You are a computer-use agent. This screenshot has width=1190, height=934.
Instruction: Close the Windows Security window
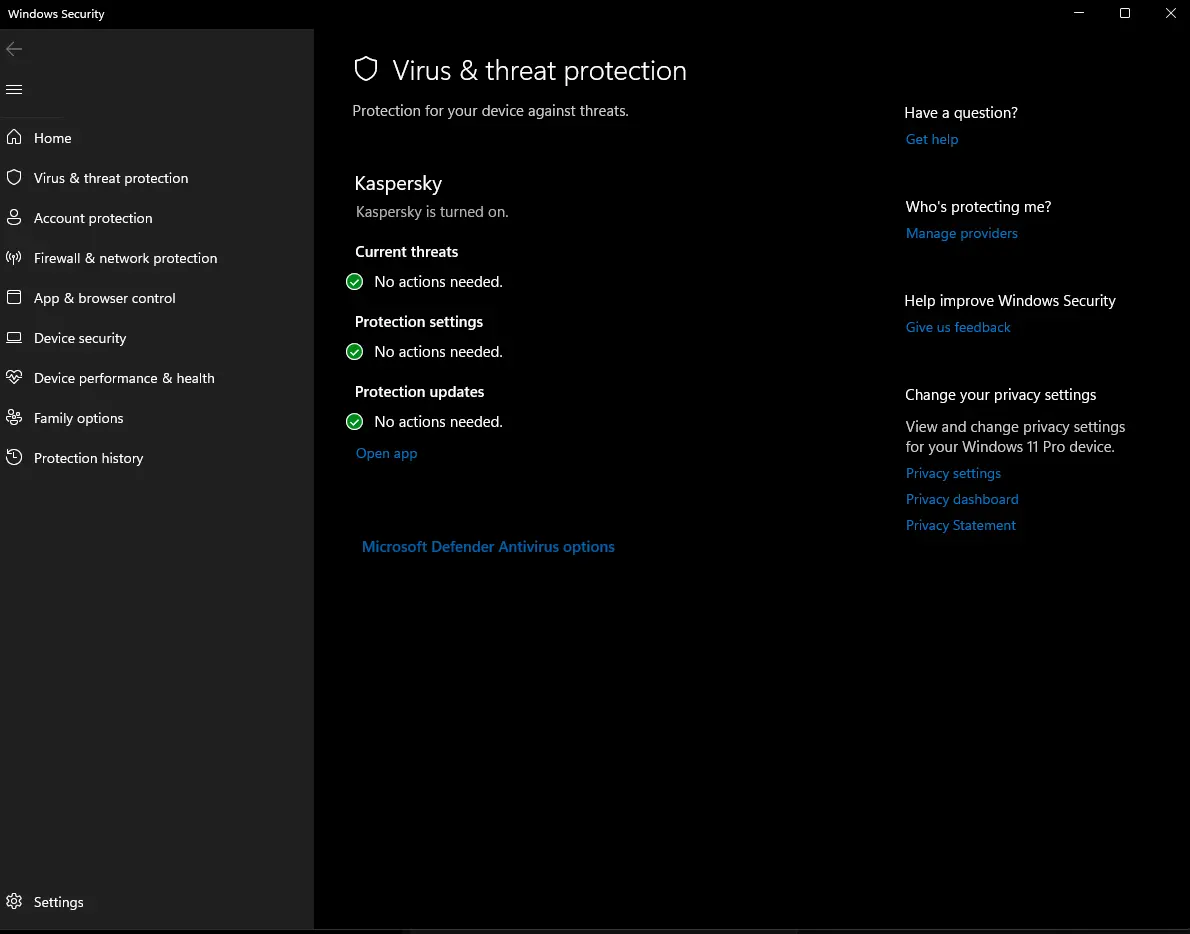(x=1170, y=13)
